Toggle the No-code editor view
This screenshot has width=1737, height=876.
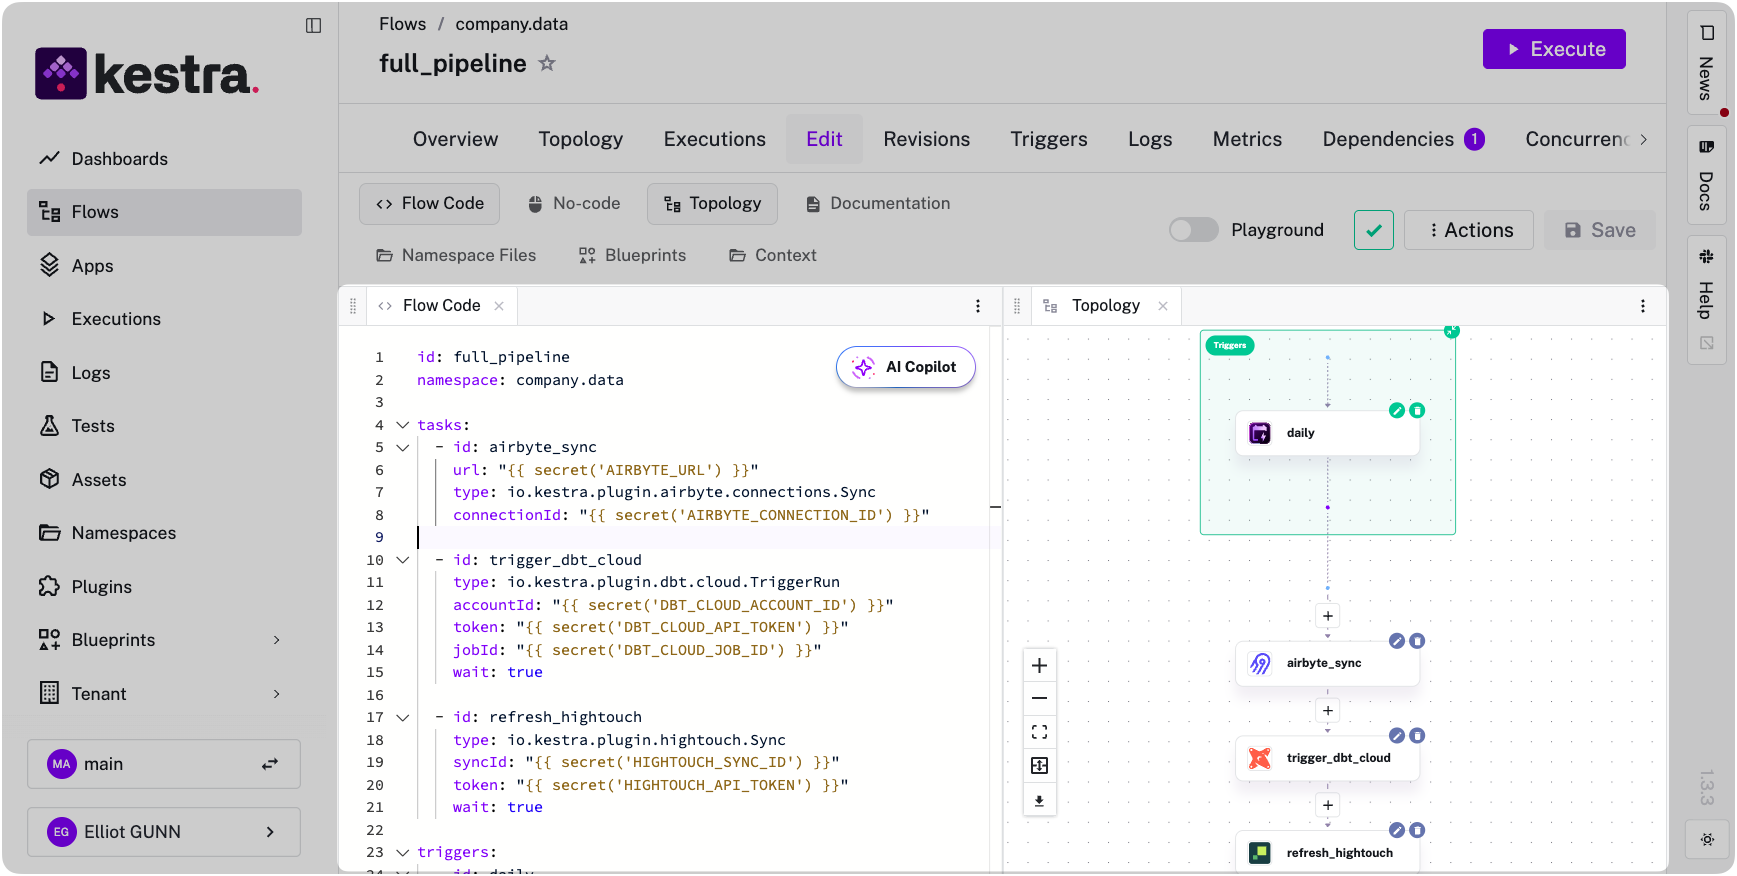coord(574,204)
